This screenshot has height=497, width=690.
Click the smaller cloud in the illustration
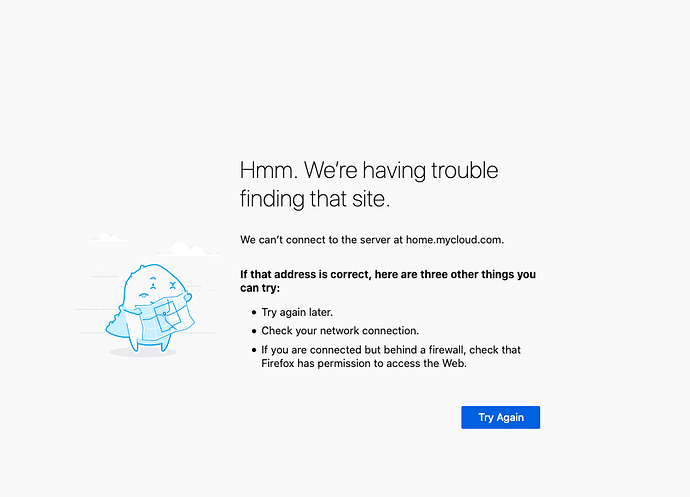coord(109,237)
